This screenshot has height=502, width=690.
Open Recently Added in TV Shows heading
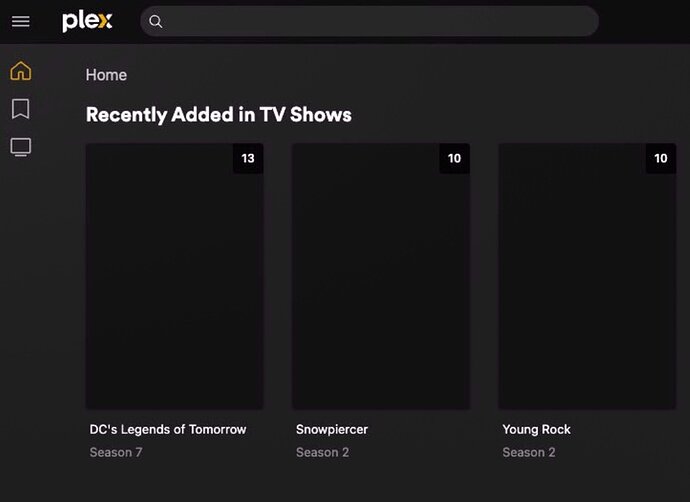[x=218, y=114]
